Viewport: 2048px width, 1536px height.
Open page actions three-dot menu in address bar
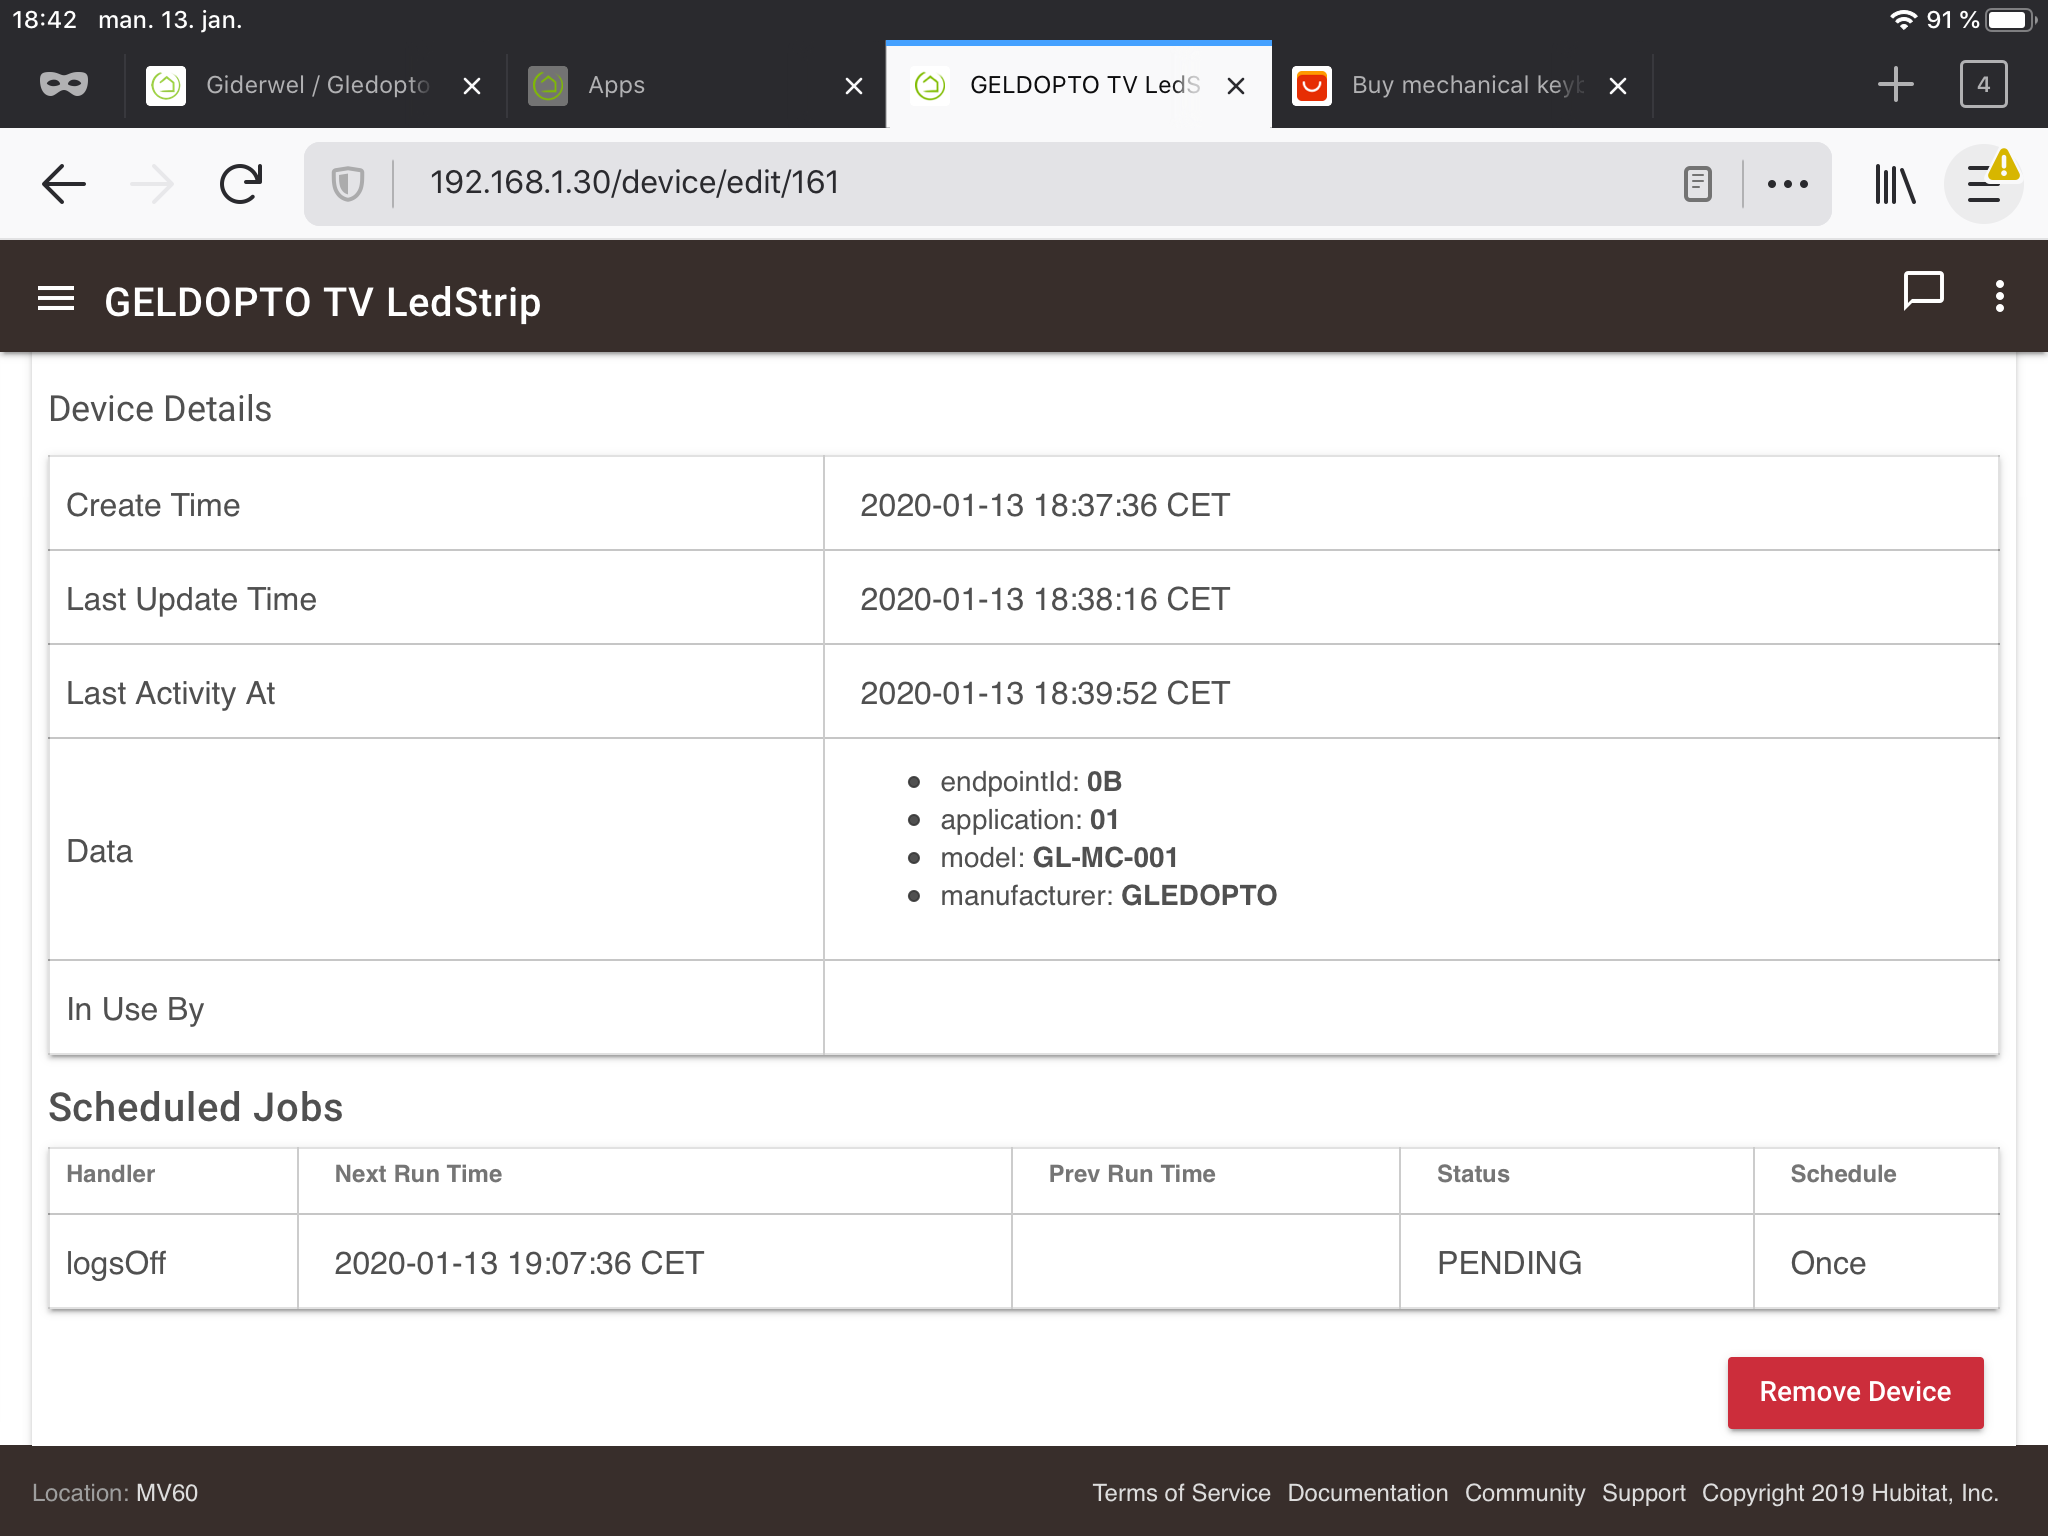(1787, 184)
